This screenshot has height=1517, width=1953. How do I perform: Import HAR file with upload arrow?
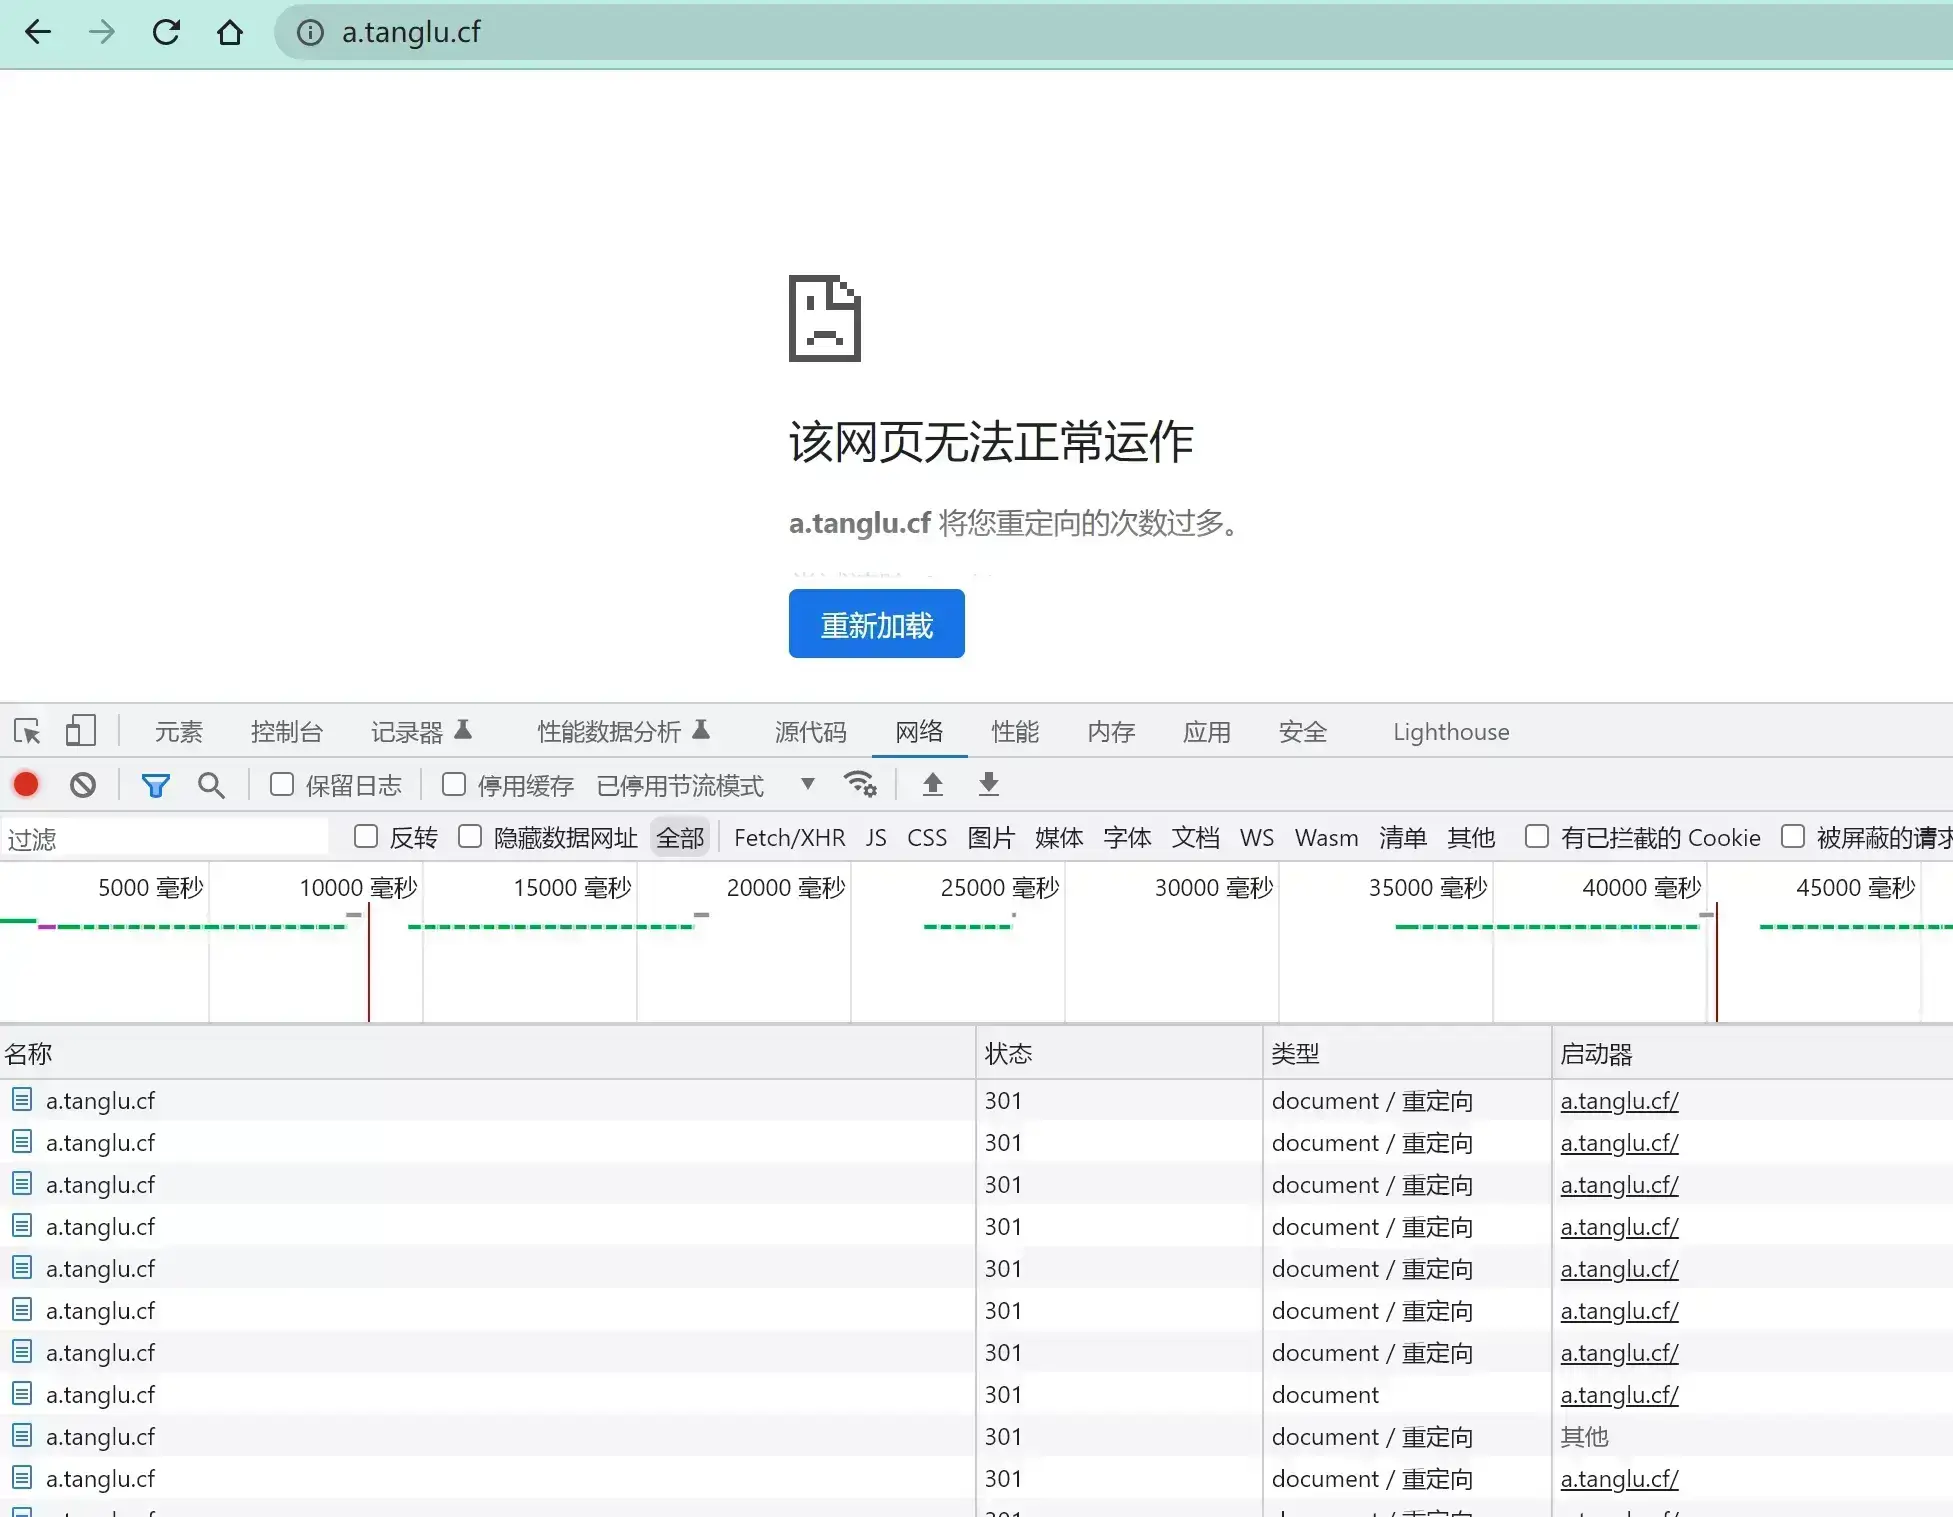click(932, 784)
